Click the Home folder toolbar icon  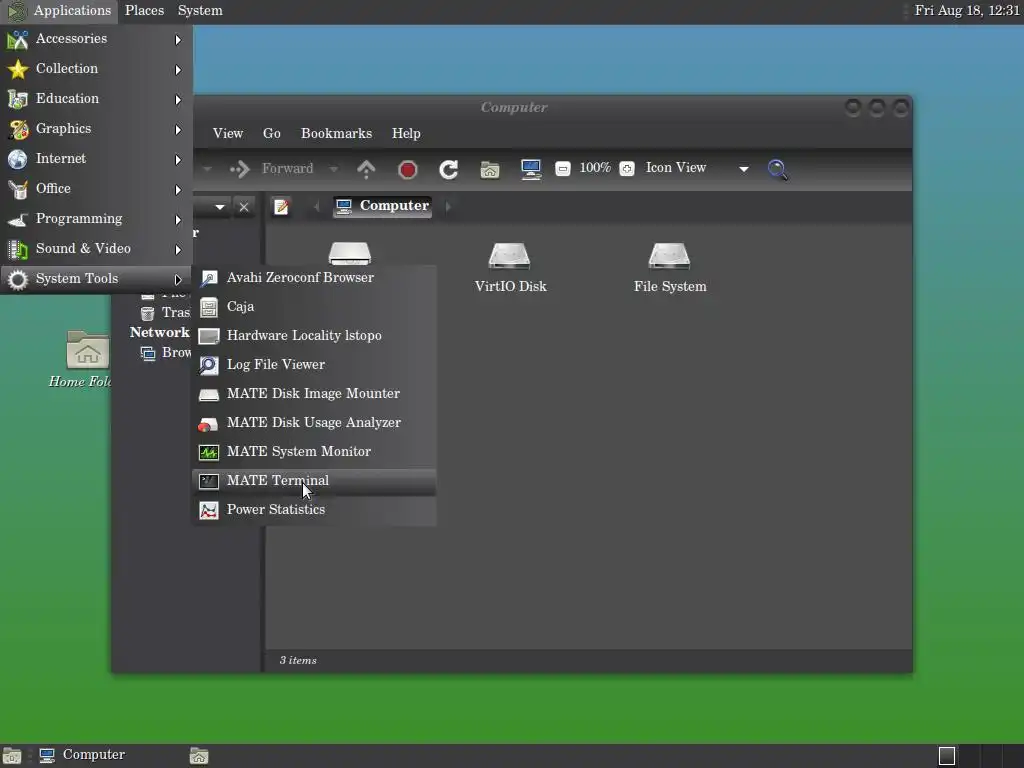coord(490,170)
